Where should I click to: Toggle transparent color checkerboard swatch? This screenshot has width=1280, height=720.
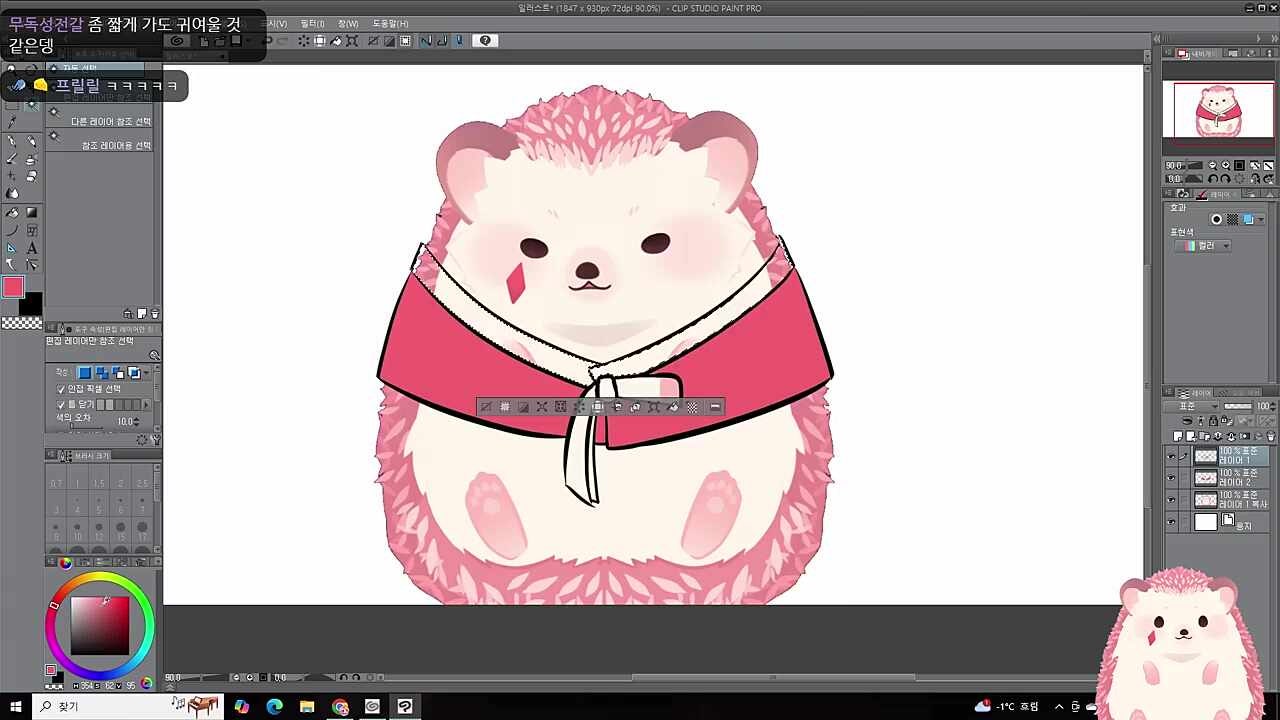[21, 323]
